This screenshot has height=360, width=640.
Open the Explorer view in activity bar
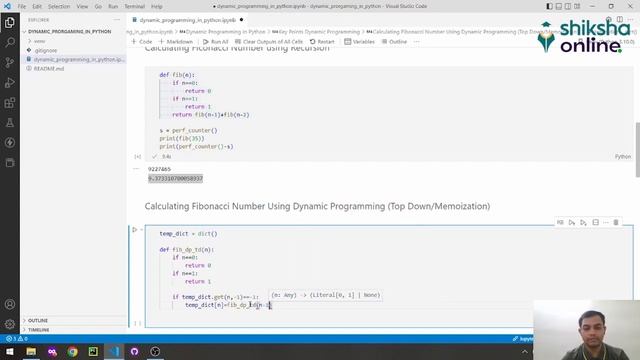[10, 22]
